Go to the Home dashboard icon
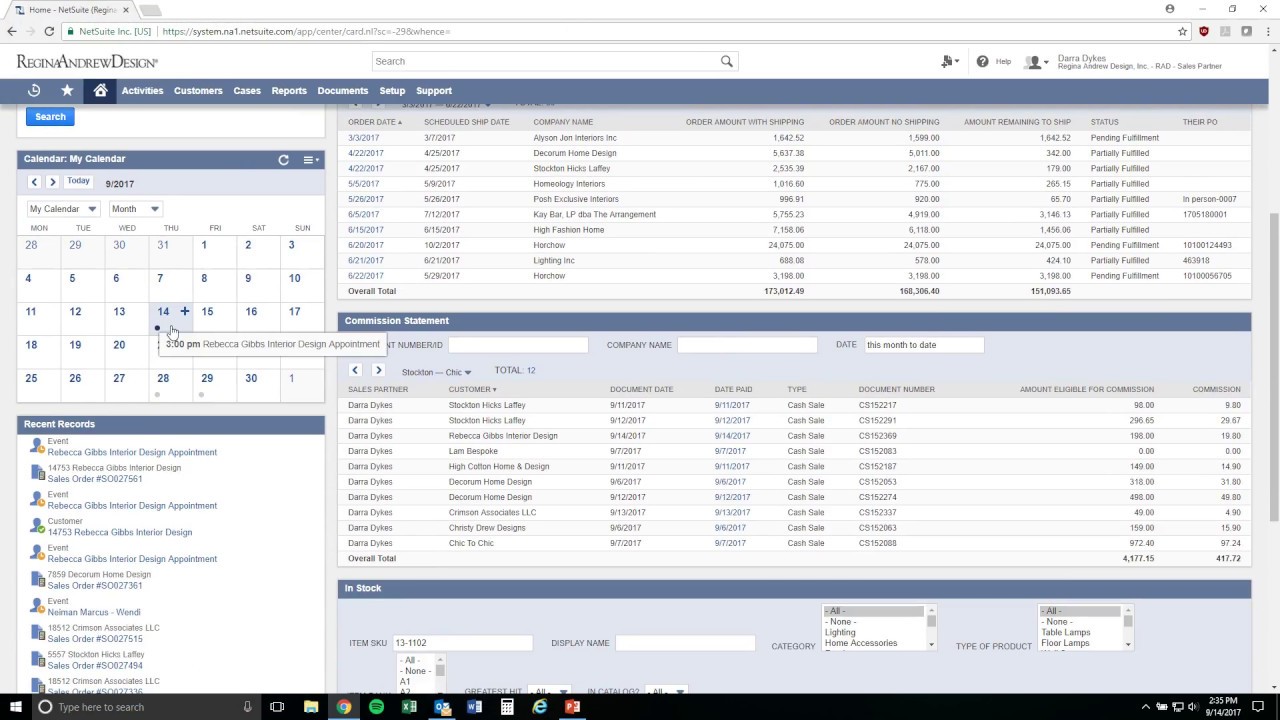Screen dimensions: 1280x720 pyautogui.click(x=100, y=91)
